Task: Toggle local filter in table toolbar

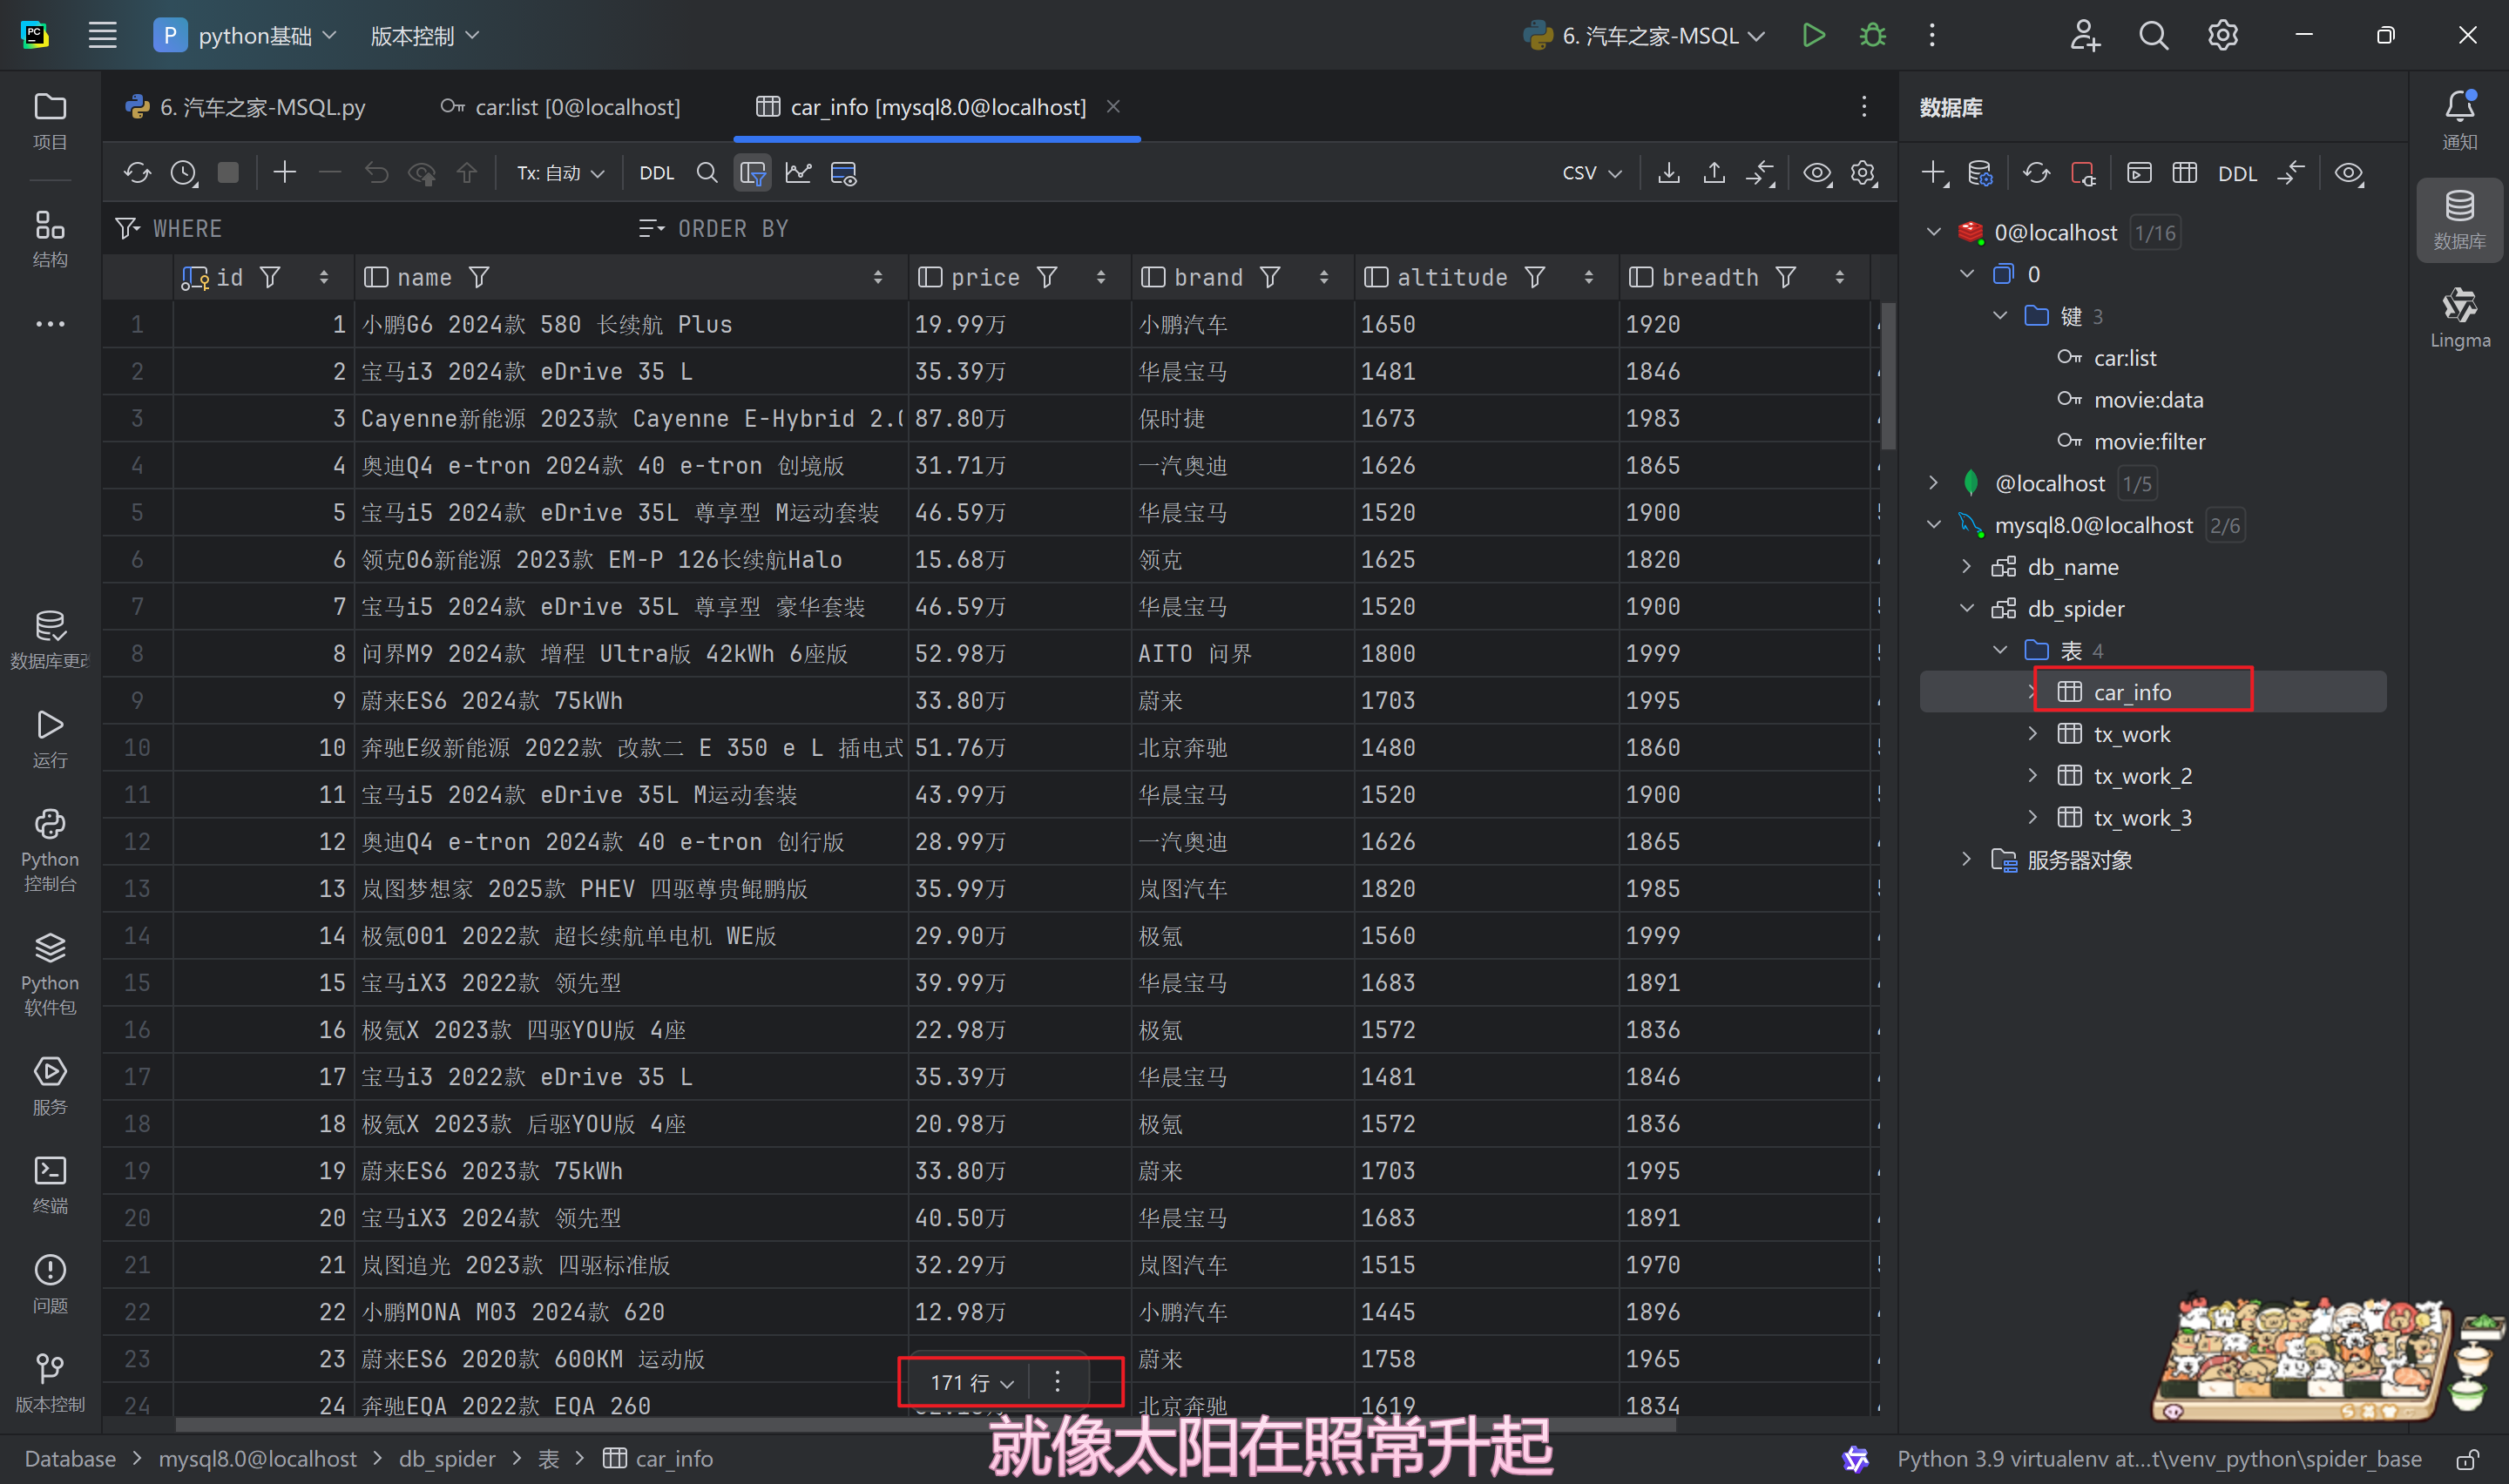Action: click(x=752, y=173)
